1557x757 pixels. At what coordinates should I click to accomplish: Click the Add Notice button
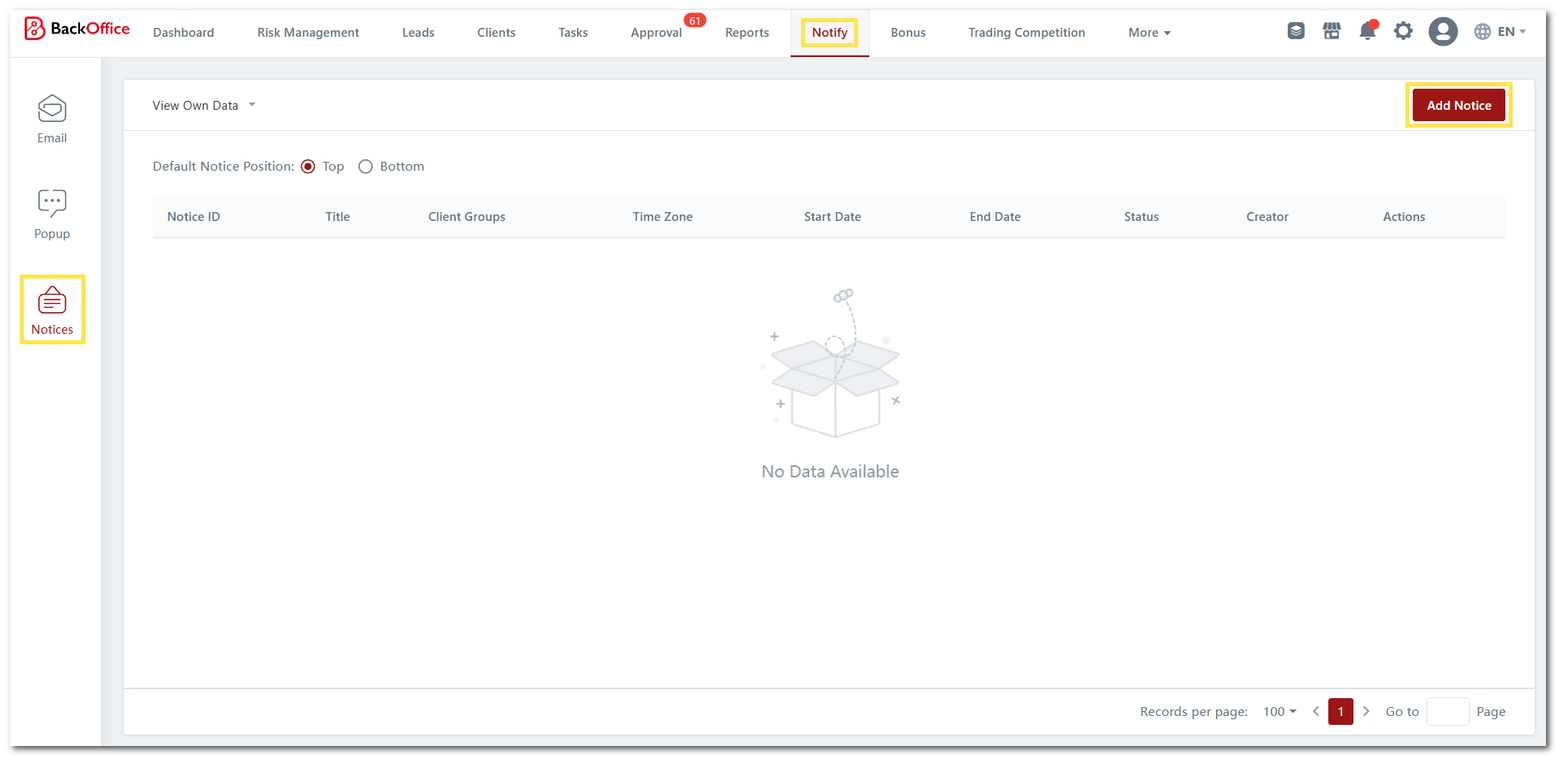pyautogui.click(x=1458, y=105)
